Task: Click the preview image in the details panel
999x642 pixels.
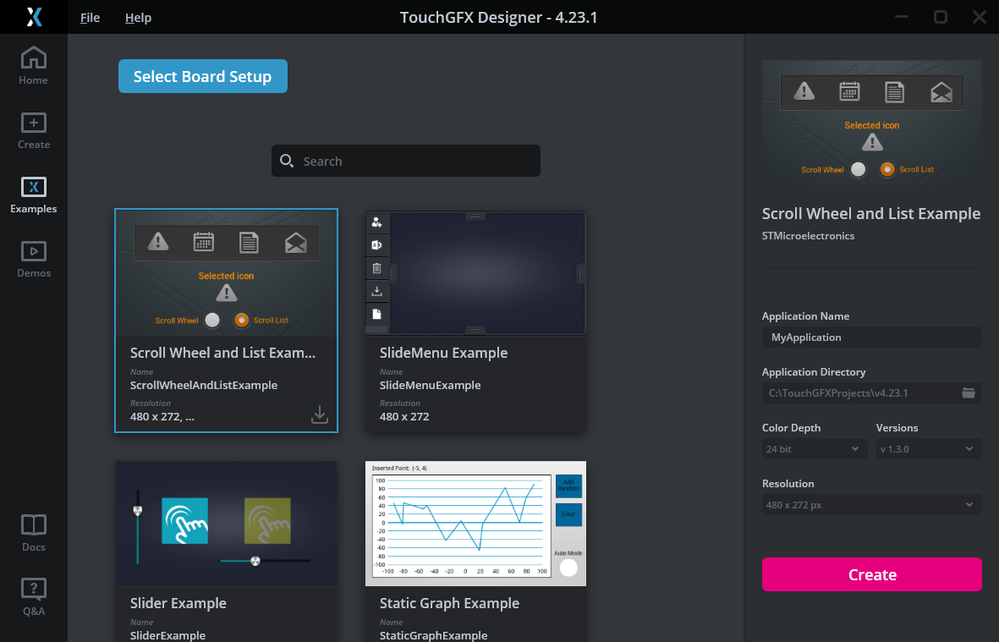Action: [x=872, y=122]
